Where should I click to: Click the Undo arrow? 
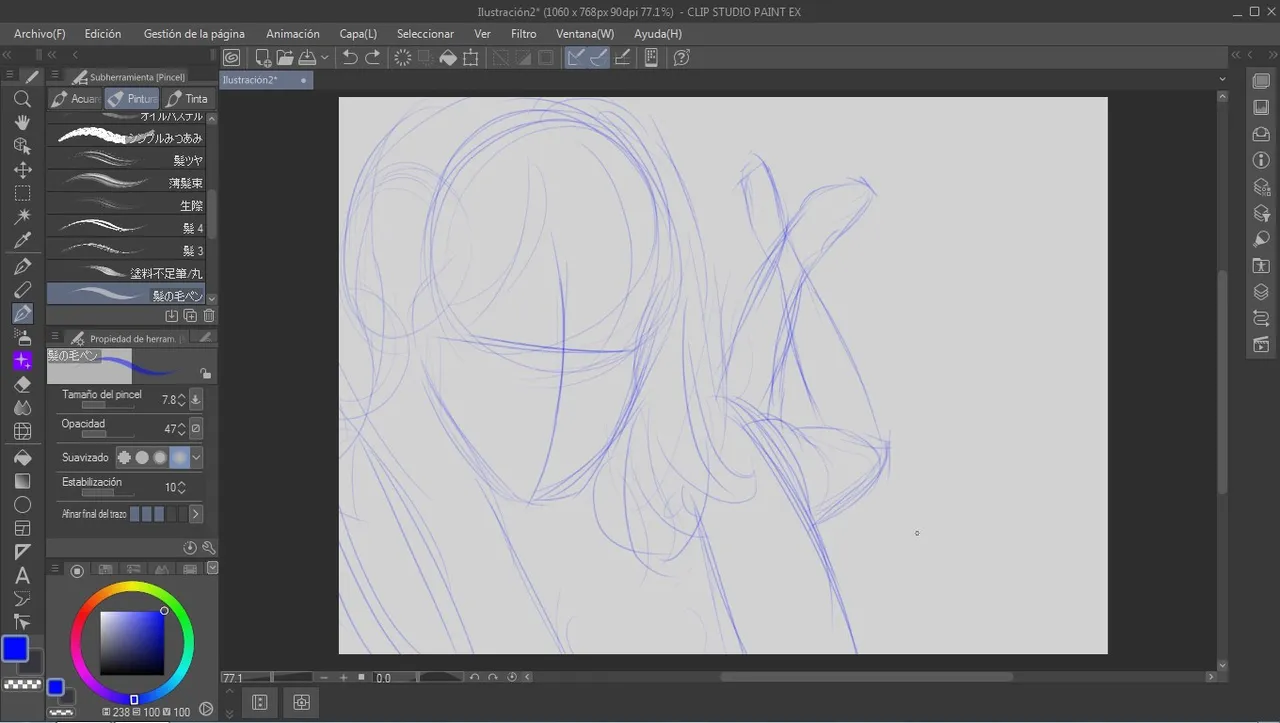350,58
